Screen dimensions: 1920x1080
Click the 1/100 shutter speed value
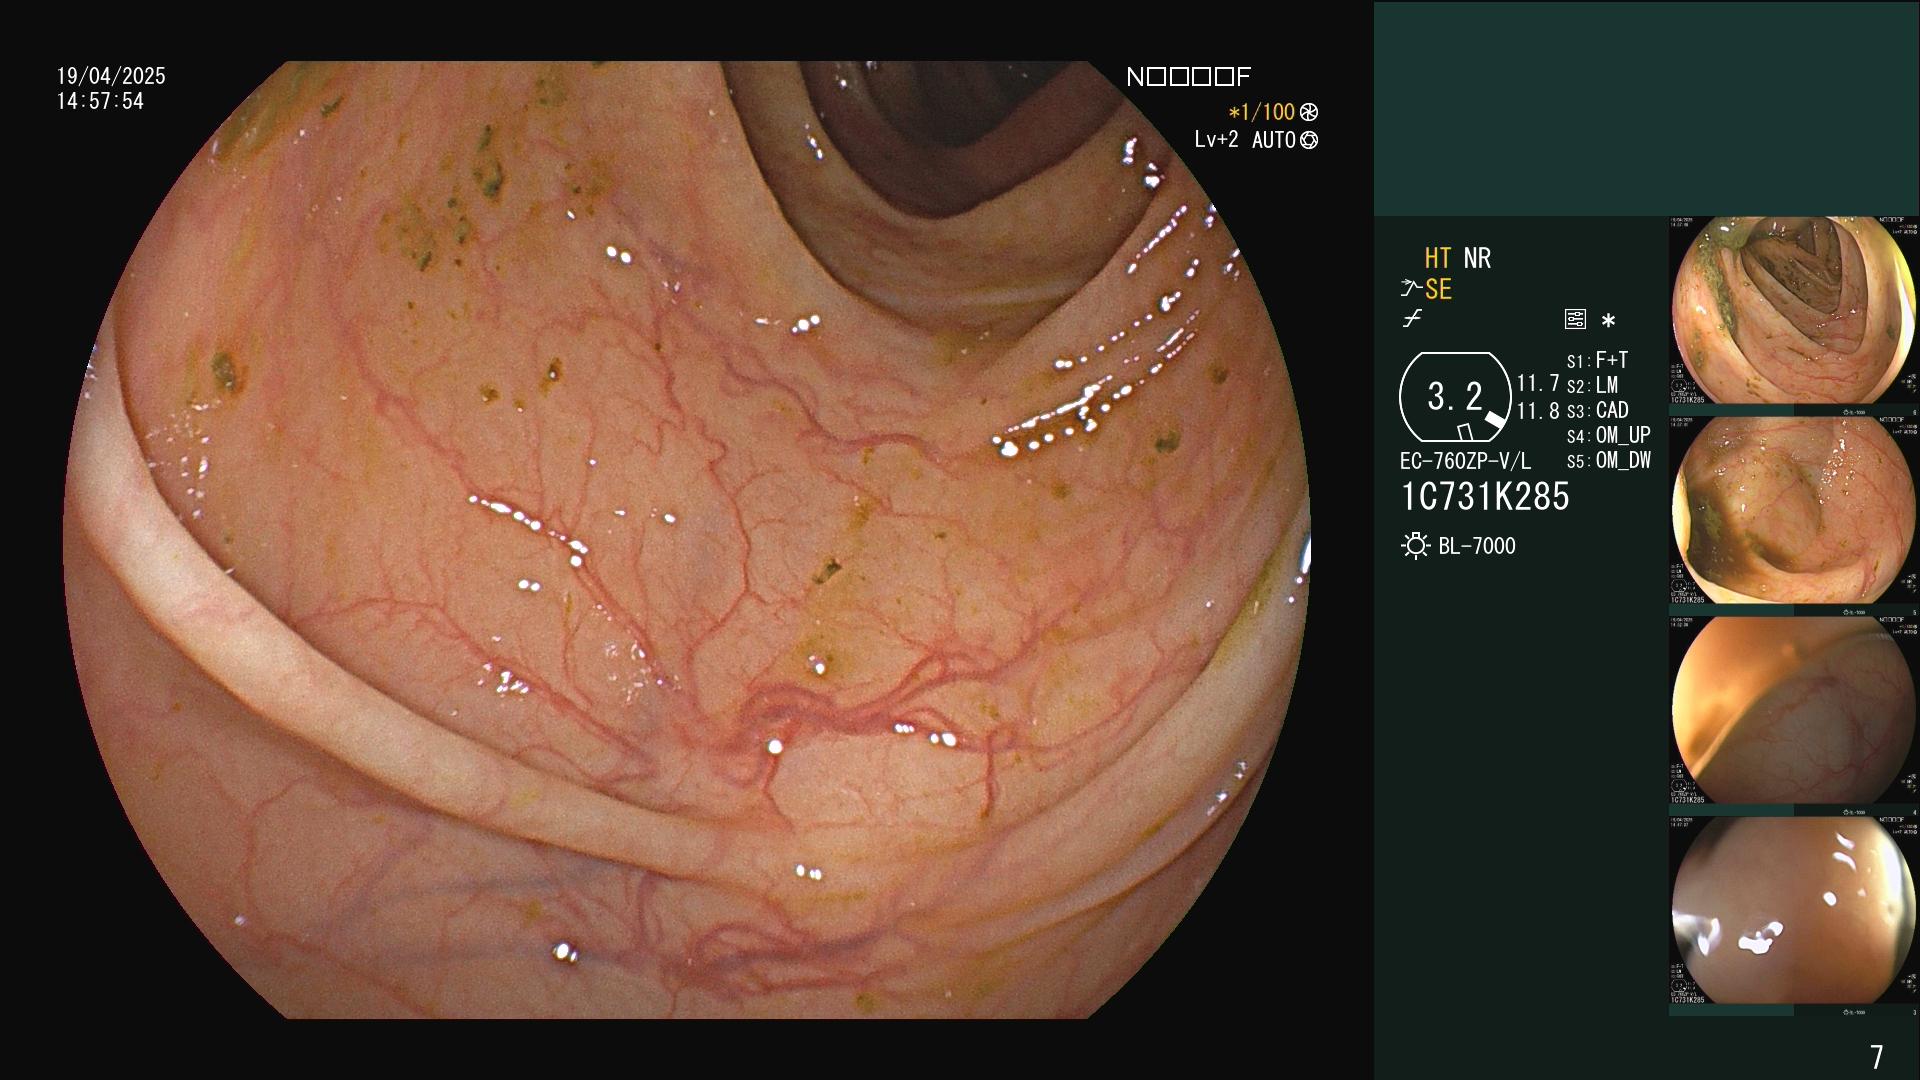pos(1267,113)
